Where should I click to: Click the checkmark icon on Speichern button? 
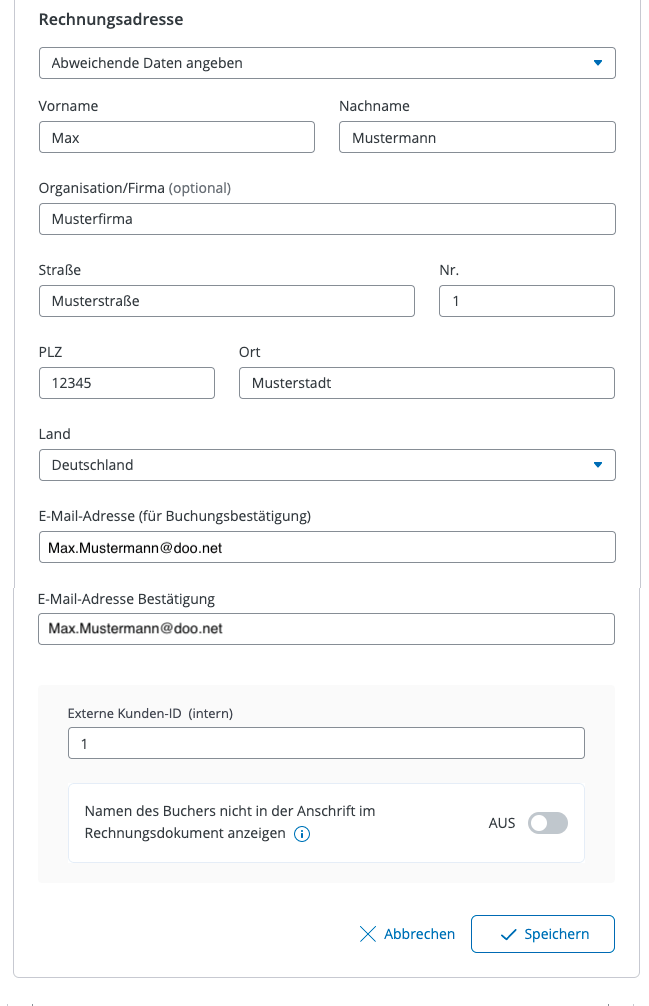(x=507, y=934)
